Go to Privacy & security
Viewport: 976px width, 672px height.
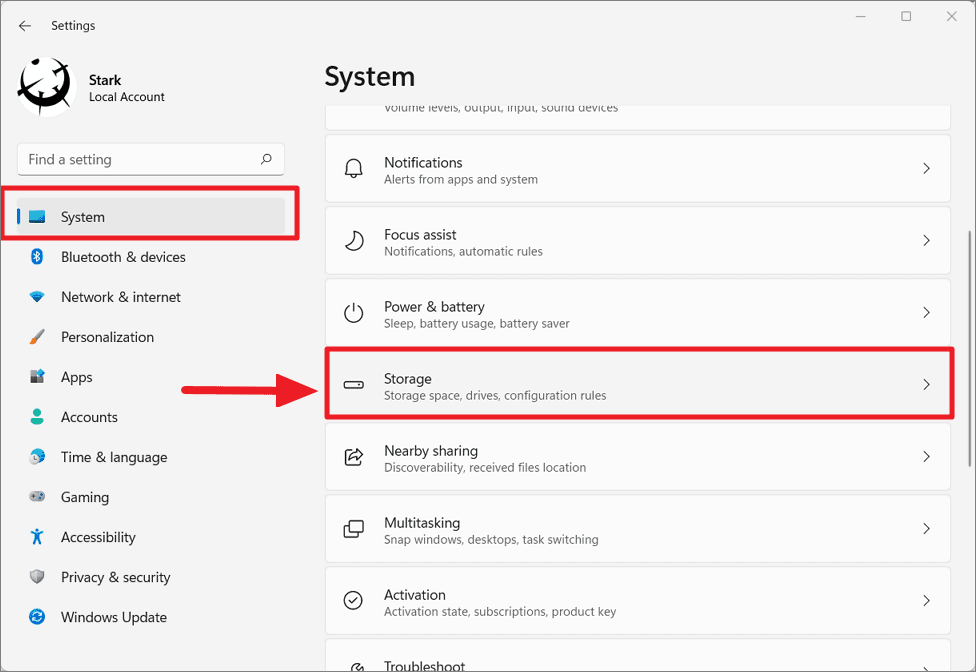tap(116, 577)
